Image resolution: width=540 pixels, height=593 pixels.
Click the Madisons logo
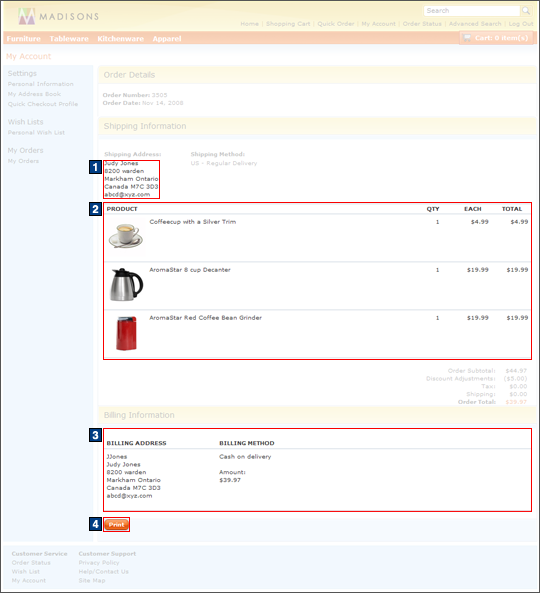[59, 16]
